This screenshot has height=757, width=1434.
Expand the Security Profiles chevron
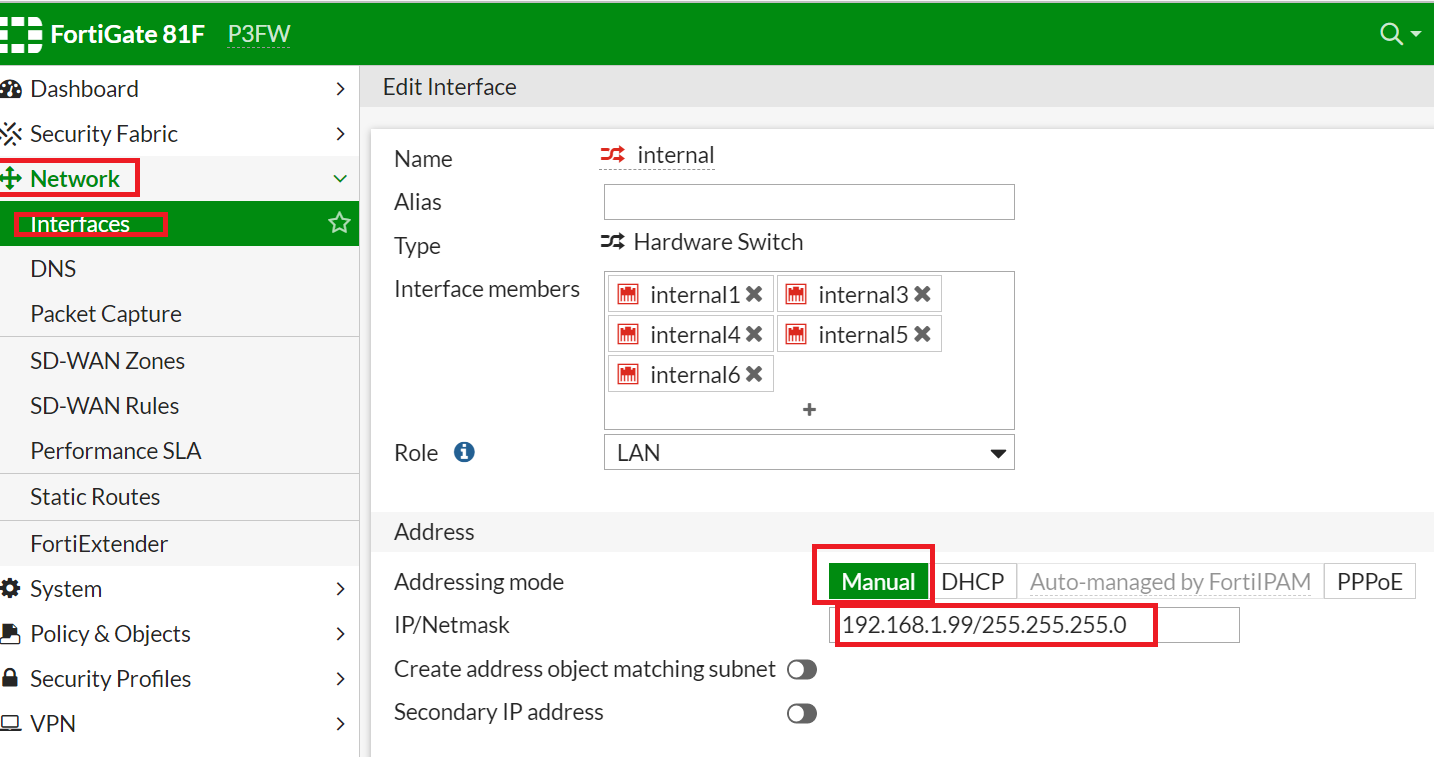coord(340,679)
